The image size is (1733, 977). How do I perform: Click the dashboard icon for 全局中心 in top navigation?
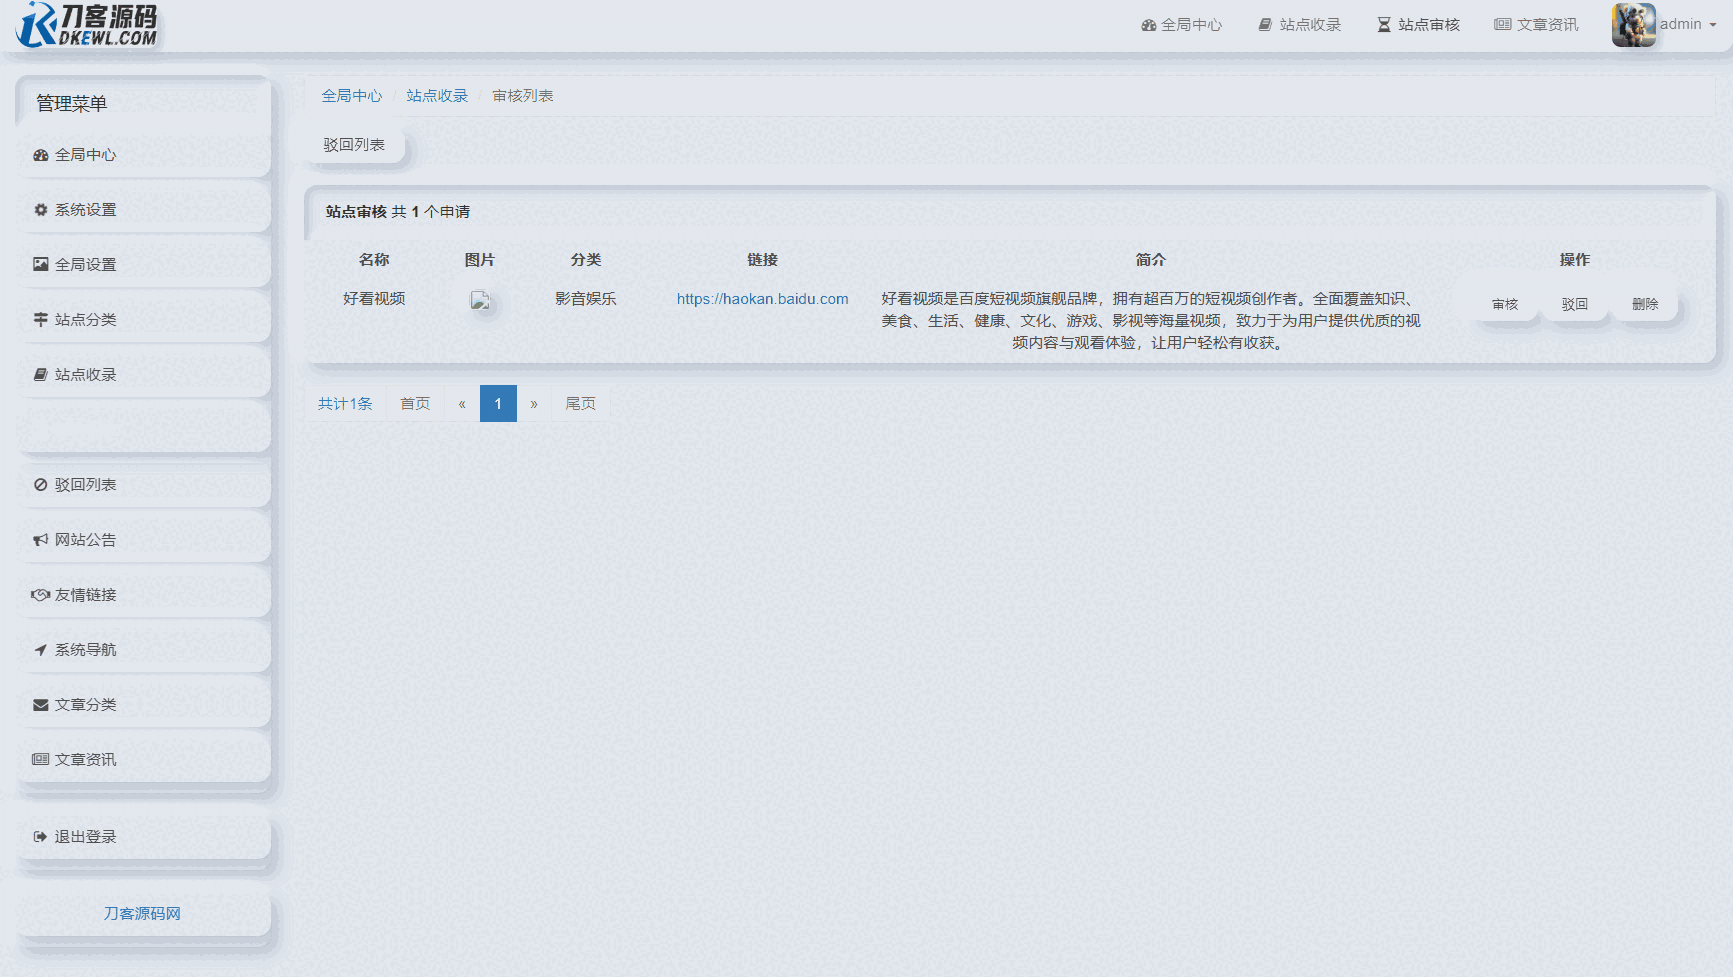[x=1149, y=25]
